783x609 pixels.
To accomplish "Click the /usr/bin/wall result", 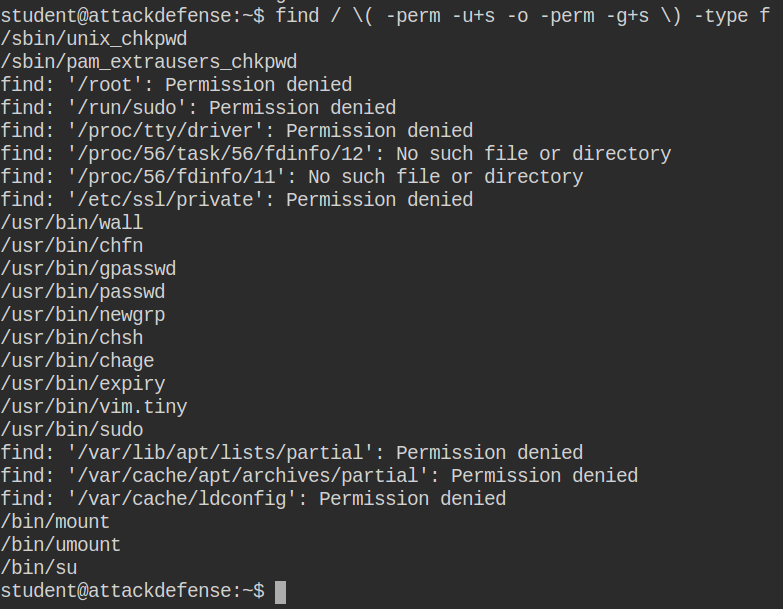I will 72,223.
